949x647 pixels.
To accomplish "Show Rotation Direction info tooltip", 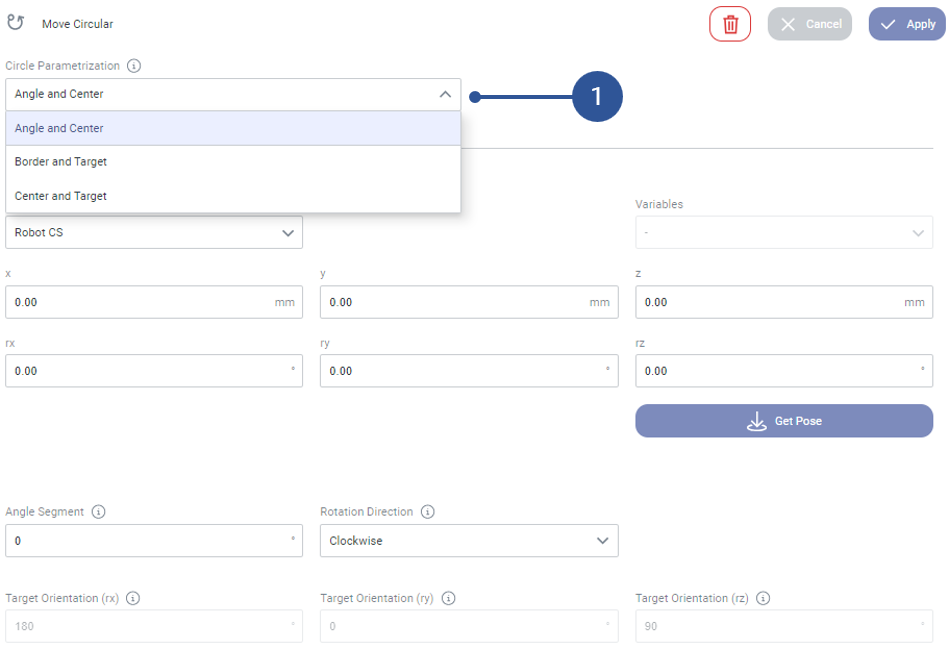I will pos(427,511).
